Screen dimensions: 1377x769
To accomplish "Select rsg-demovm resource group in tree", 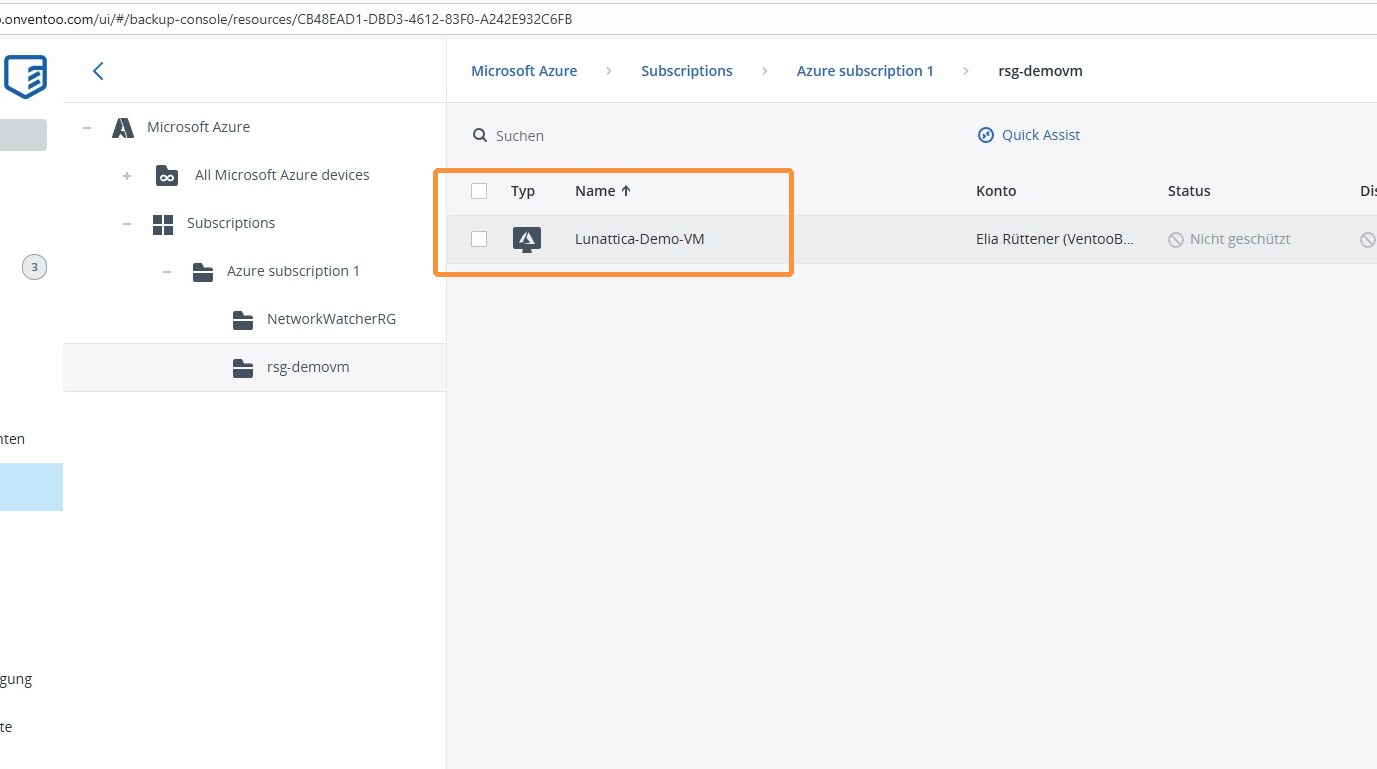I will pos(308,367).
